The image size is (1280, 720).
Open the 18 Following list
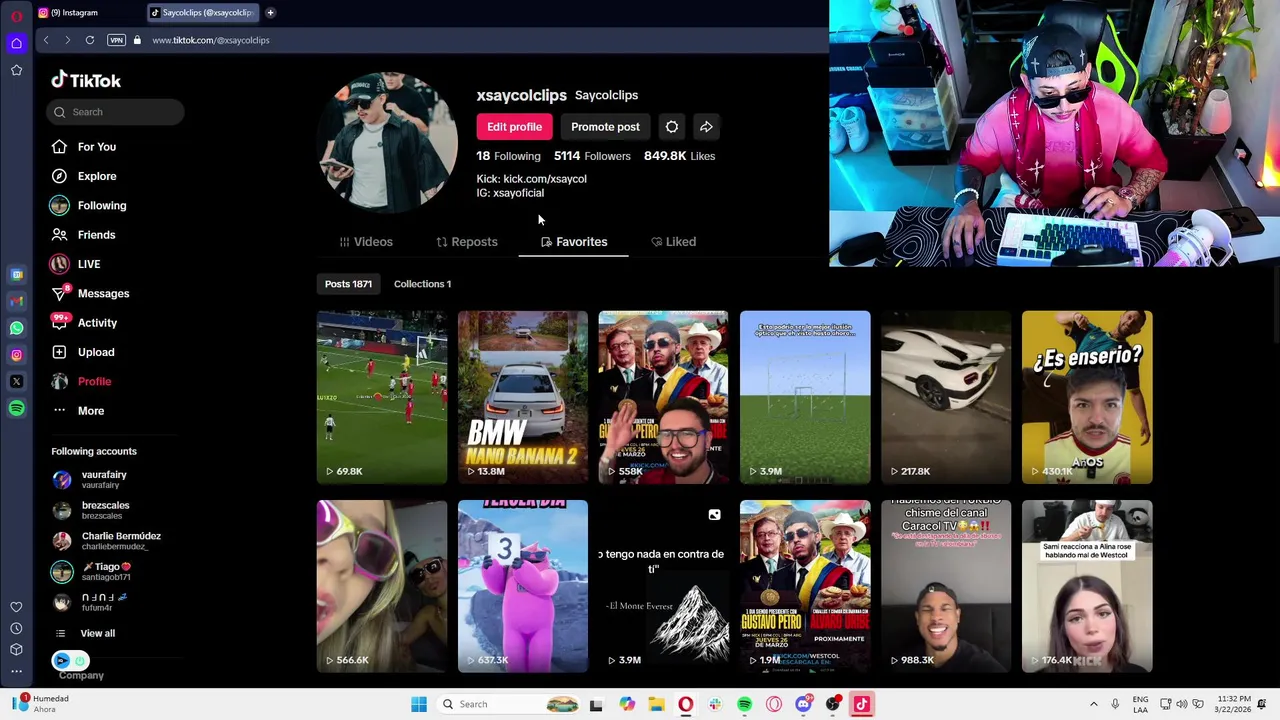point(508,156)
